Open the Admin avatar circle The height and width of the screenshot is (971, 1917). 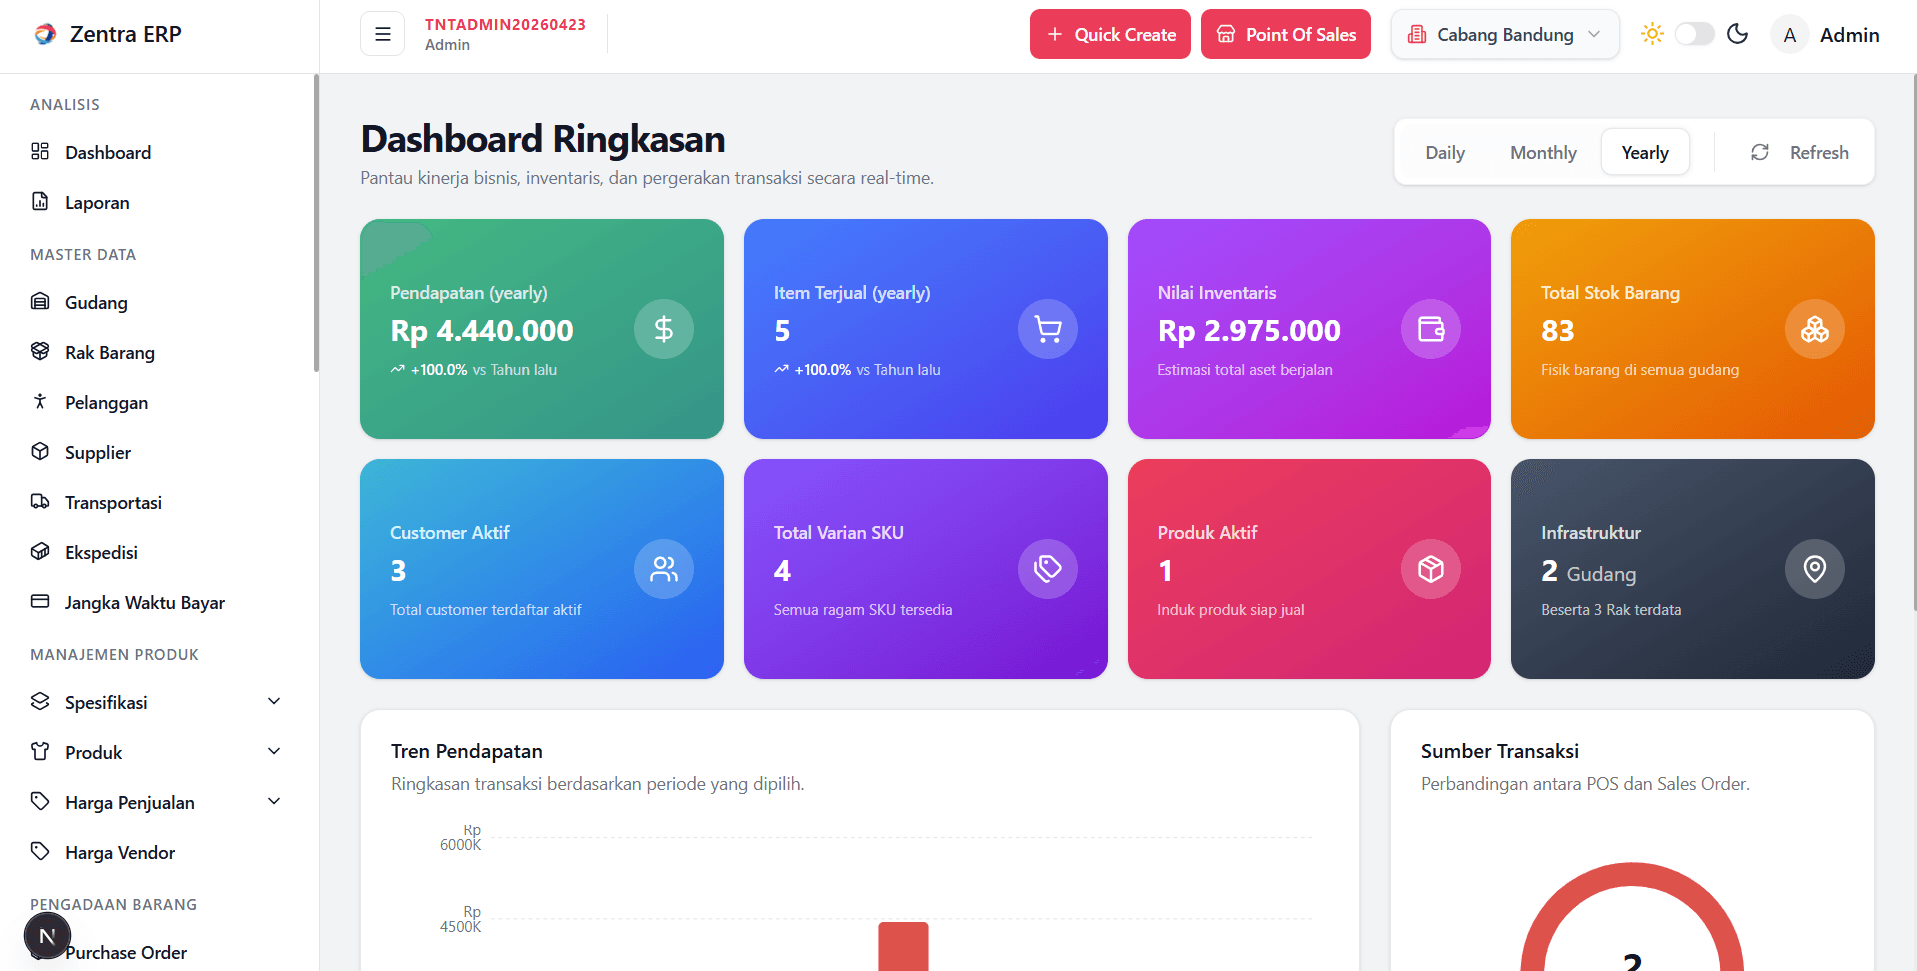coord(1790,35)
